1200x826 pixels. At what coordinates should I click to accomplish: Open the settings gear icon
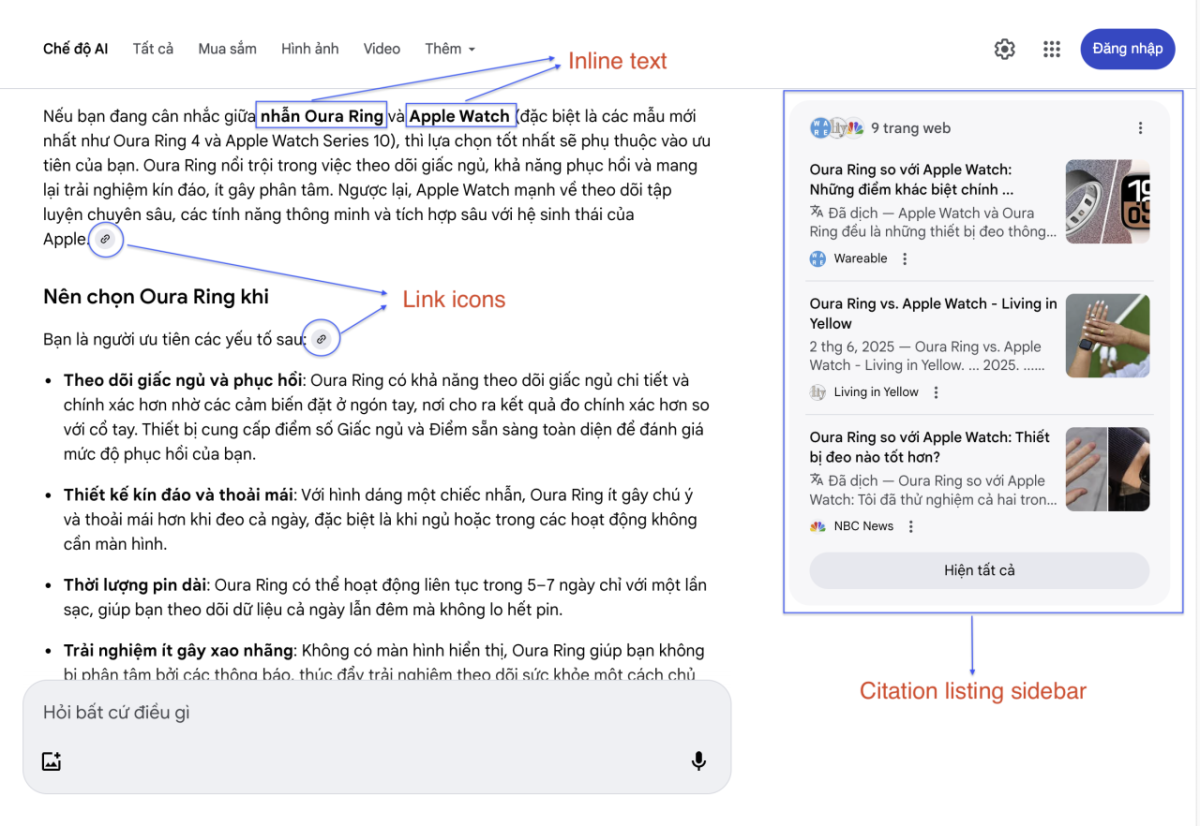(1004, 49)
